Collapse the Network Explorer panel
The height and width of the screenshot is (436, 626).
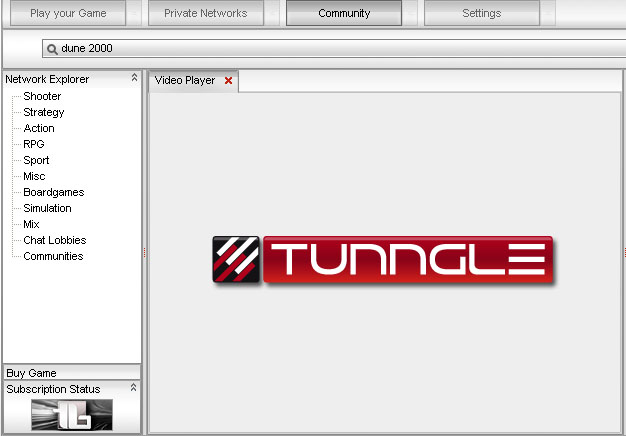(135, 77)
